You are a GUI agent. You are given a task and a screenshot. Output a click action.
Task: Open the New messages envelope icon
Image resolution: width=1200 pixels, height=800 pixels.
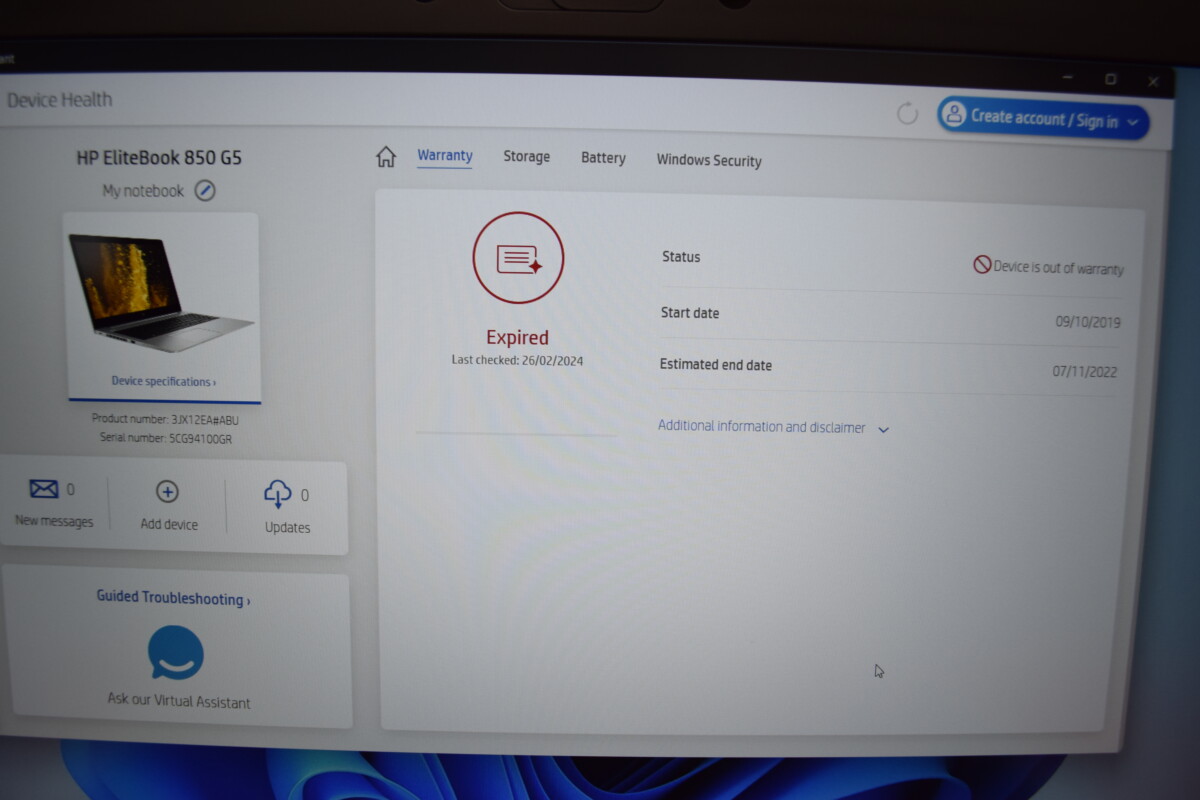(44, 489)
